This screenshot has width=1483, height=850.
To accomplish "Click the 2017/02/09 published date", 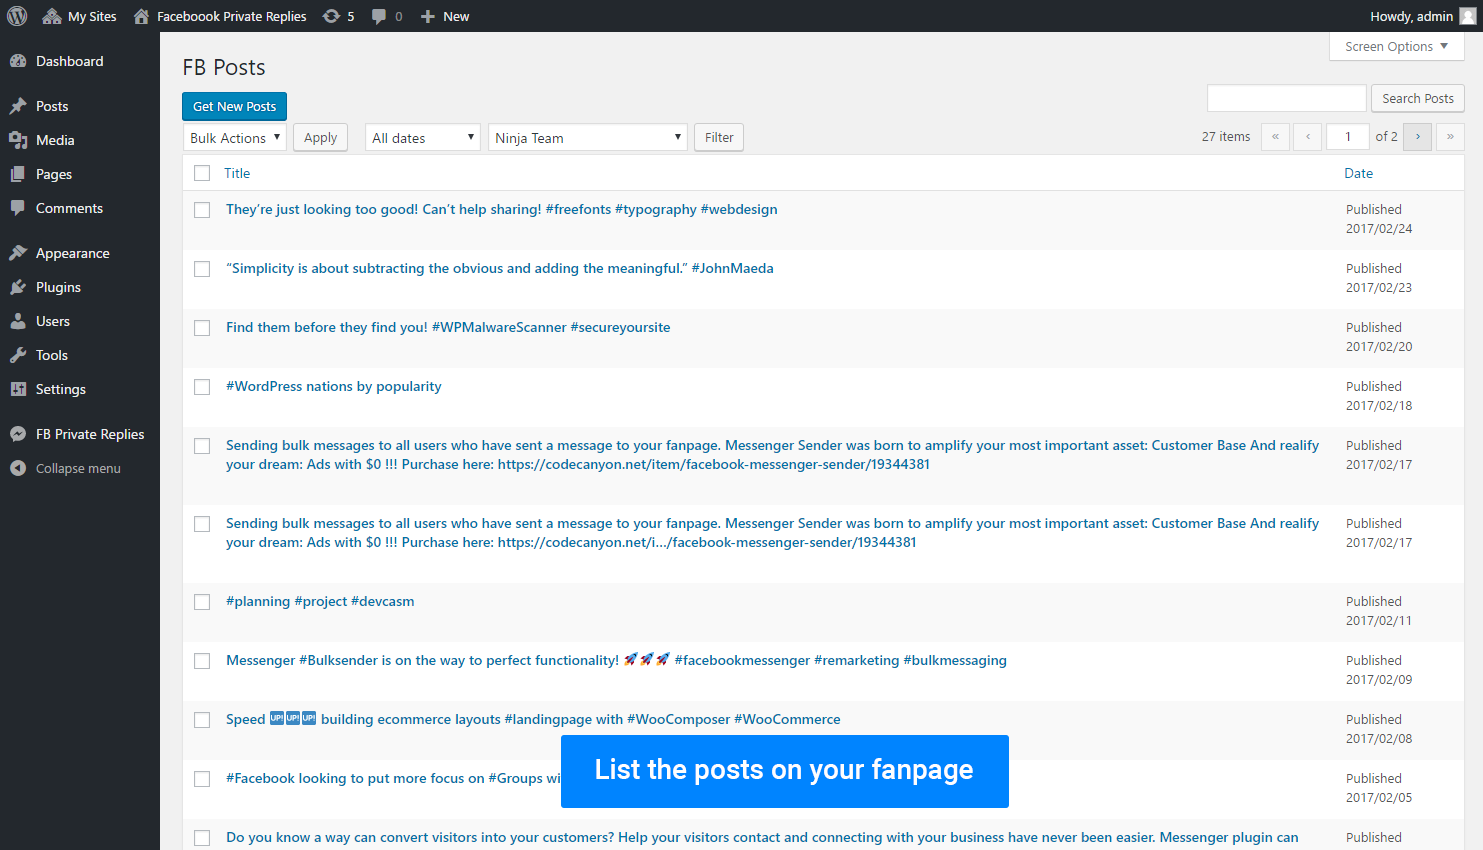I will click(1379, 679).
